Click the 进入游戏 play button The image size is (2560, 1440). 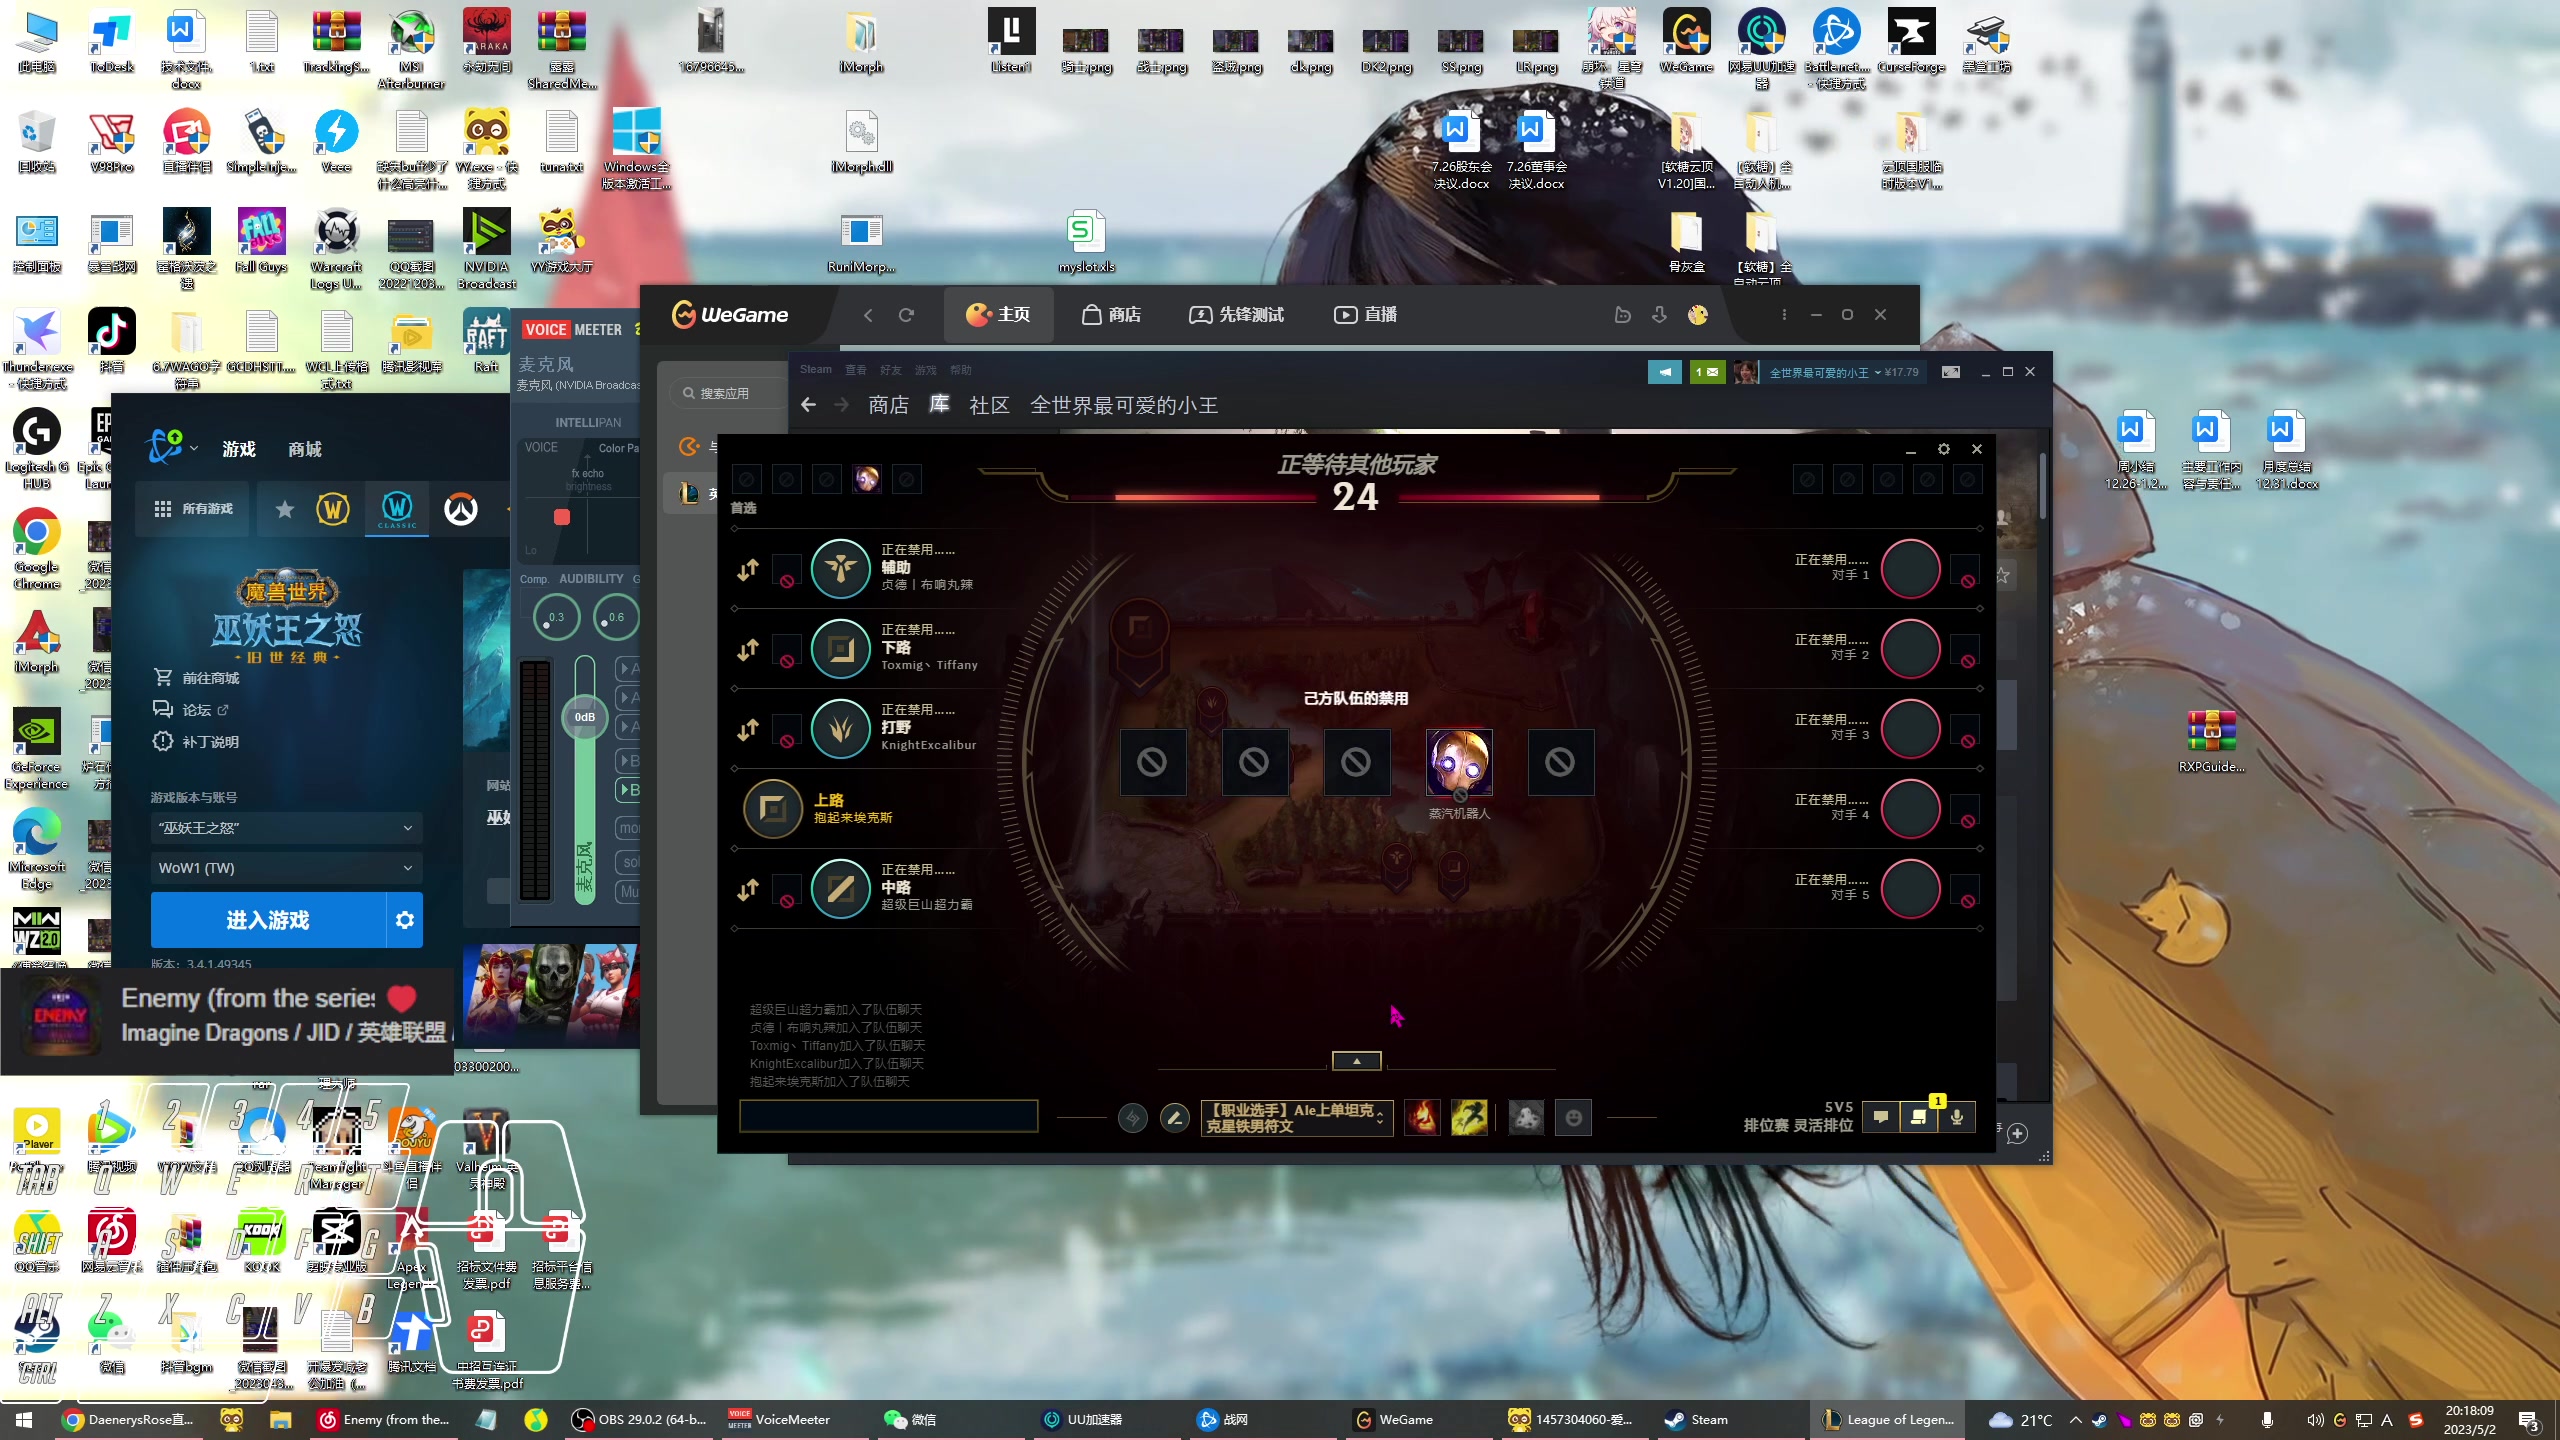(268, 920)
